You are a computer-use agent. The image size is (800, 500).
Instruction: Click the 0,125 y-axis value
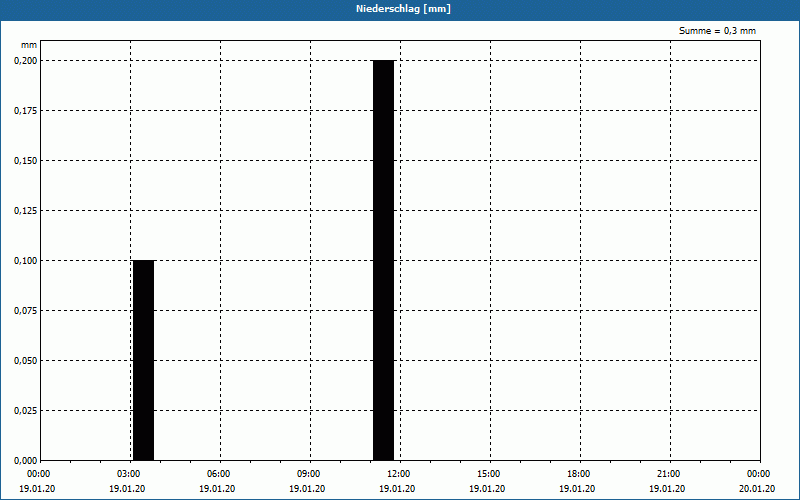(26, 211)
